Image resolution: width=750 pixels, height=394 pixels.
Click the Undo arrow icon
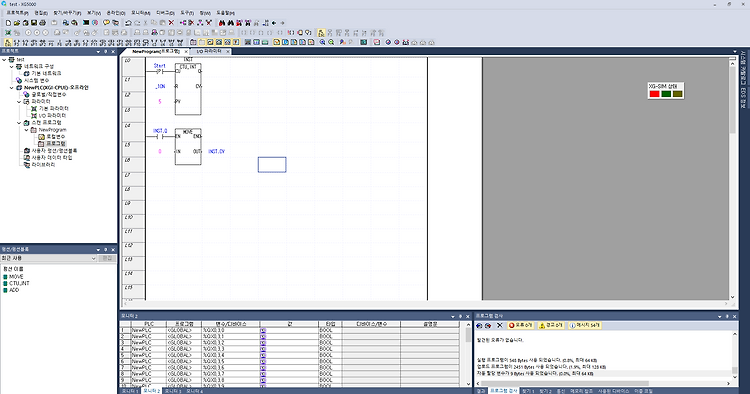point(128,22)
